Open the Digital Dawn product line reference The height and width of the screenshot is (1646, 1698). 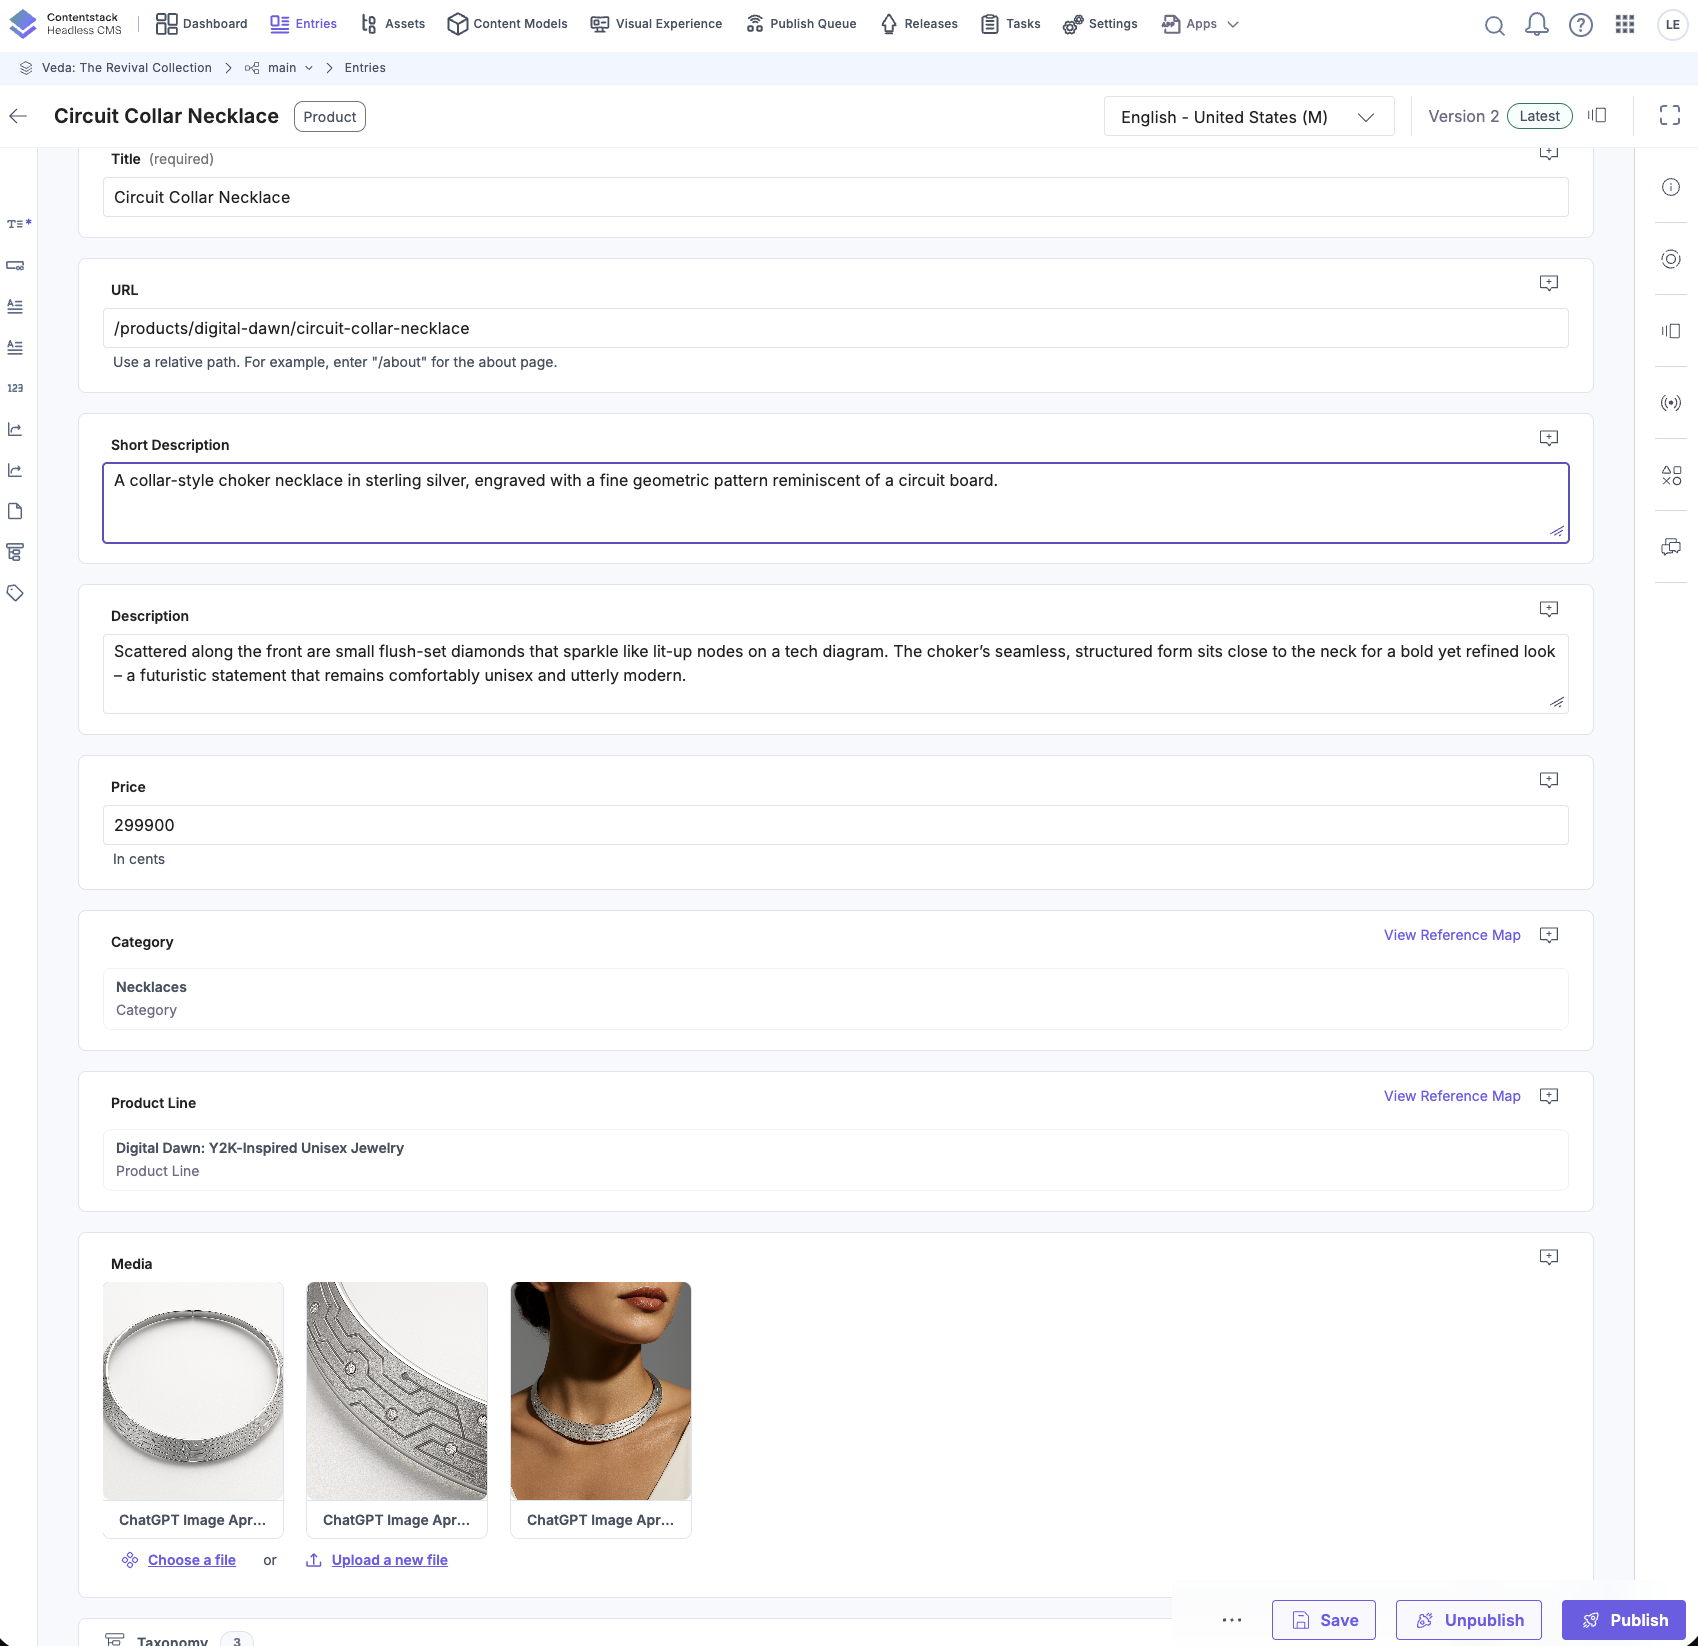pyautogui.click(x=836, y=1160)
